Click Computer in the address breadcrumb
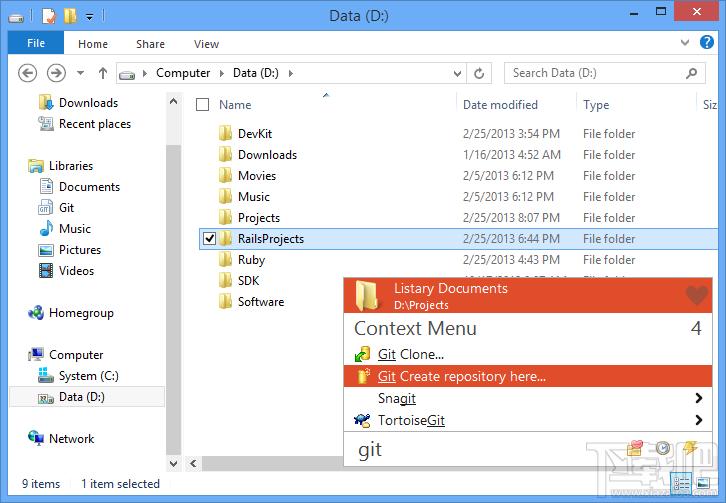The width and height of the screenshot is (726, 503). pos(183,73)
